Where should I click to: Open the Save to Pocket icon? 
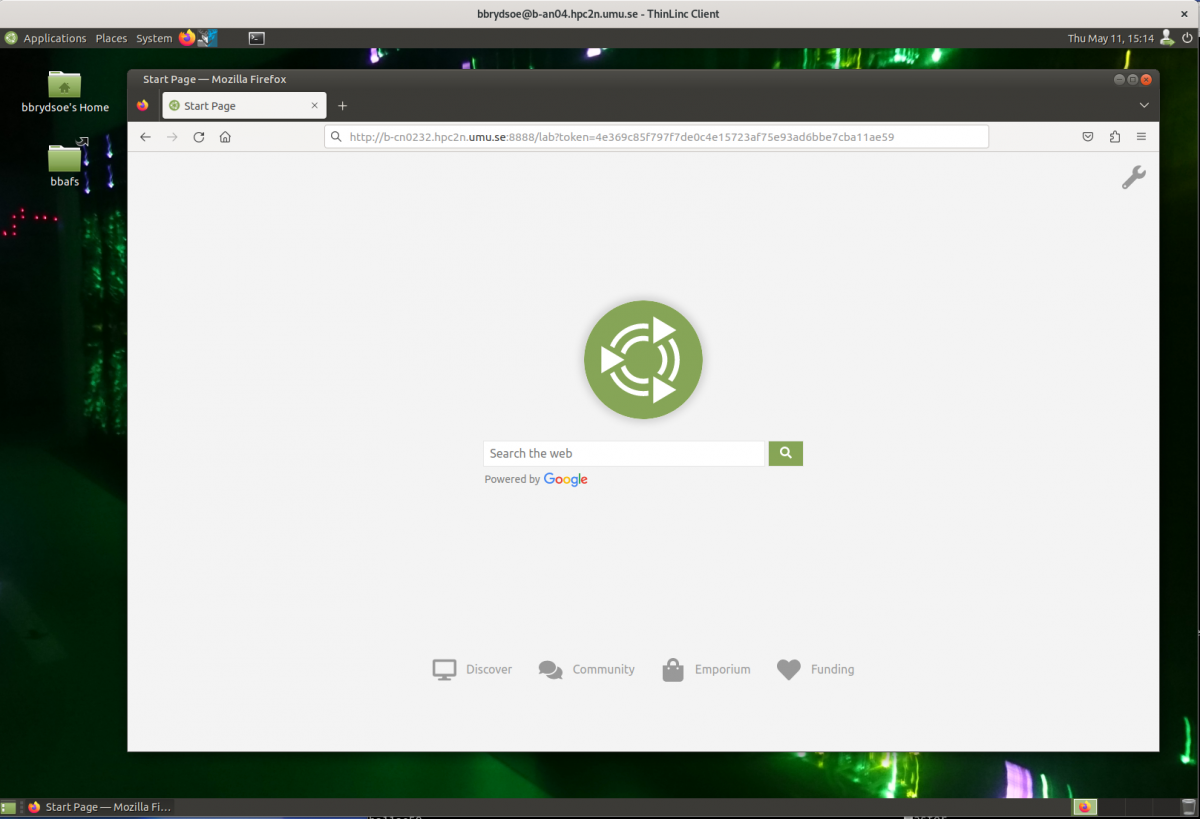[1088, 137]
